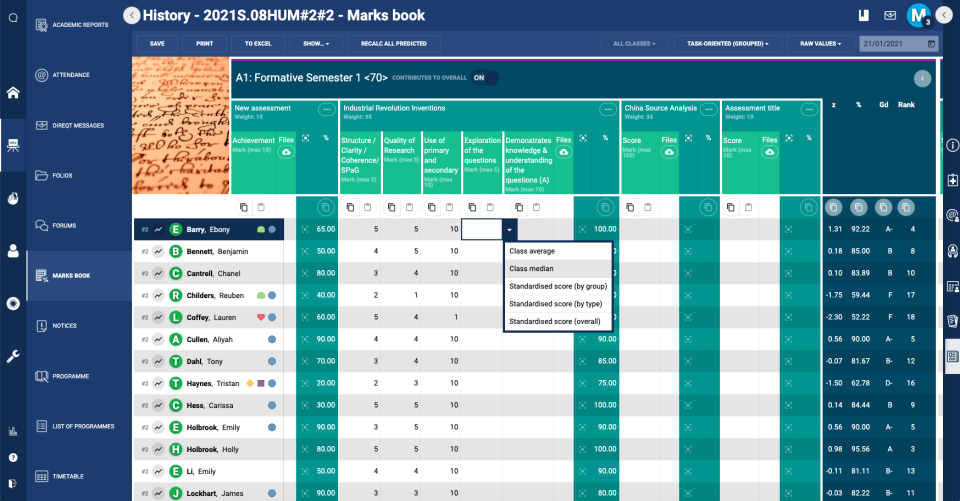The image size is (960, 501).
Task: Click the Rank column header
Action: pos(906,105)
